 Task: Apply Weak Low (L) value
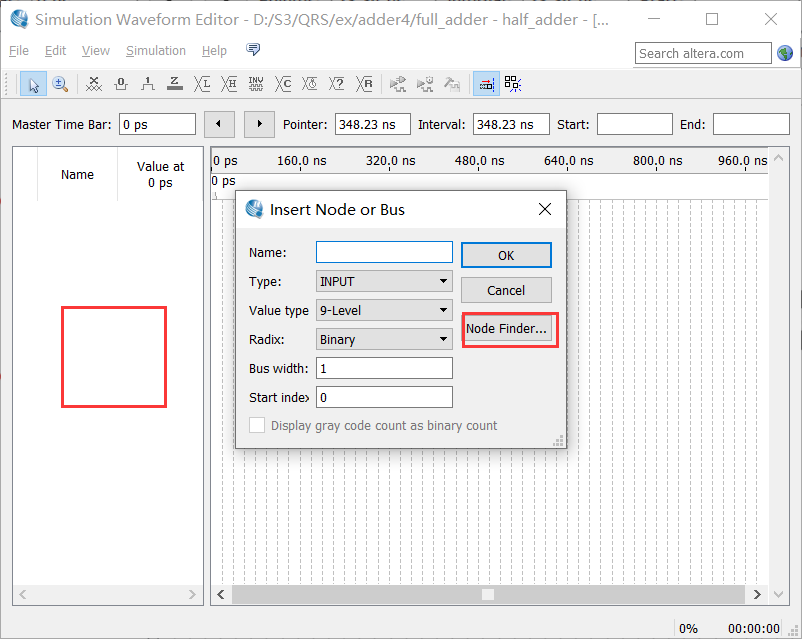point(202,84)
